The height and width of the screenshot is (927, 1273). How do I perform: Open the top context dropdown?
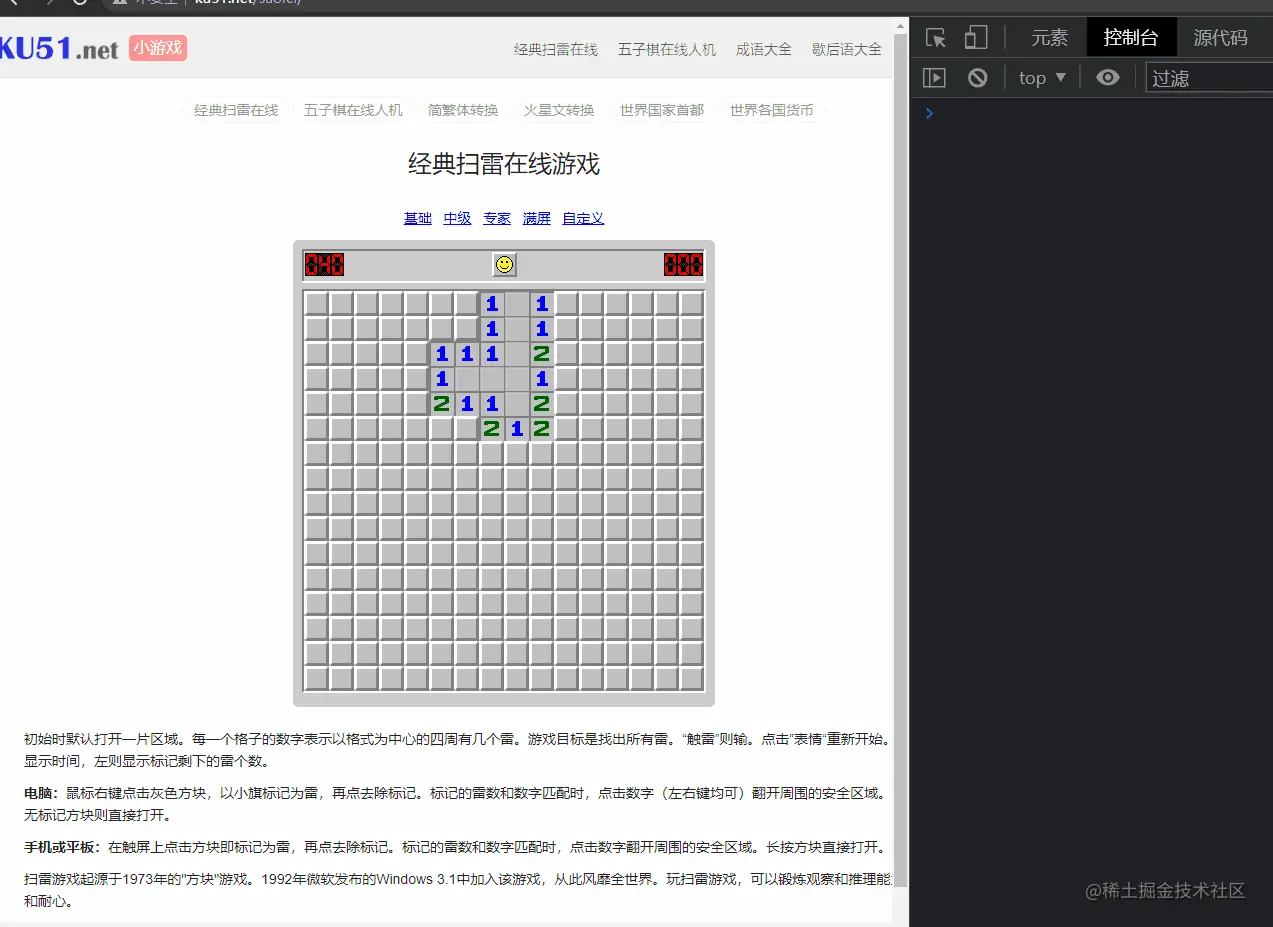tap(1042, 77)
